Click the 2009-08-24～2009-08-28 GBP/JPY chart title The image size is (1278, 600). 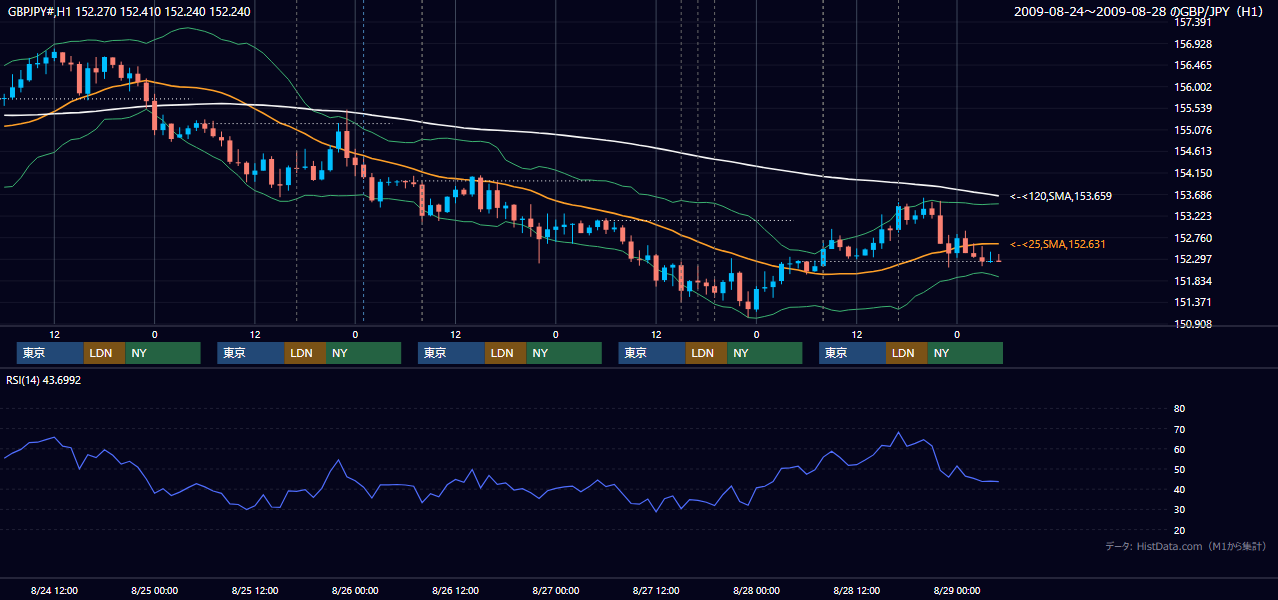coord(1141,11)
